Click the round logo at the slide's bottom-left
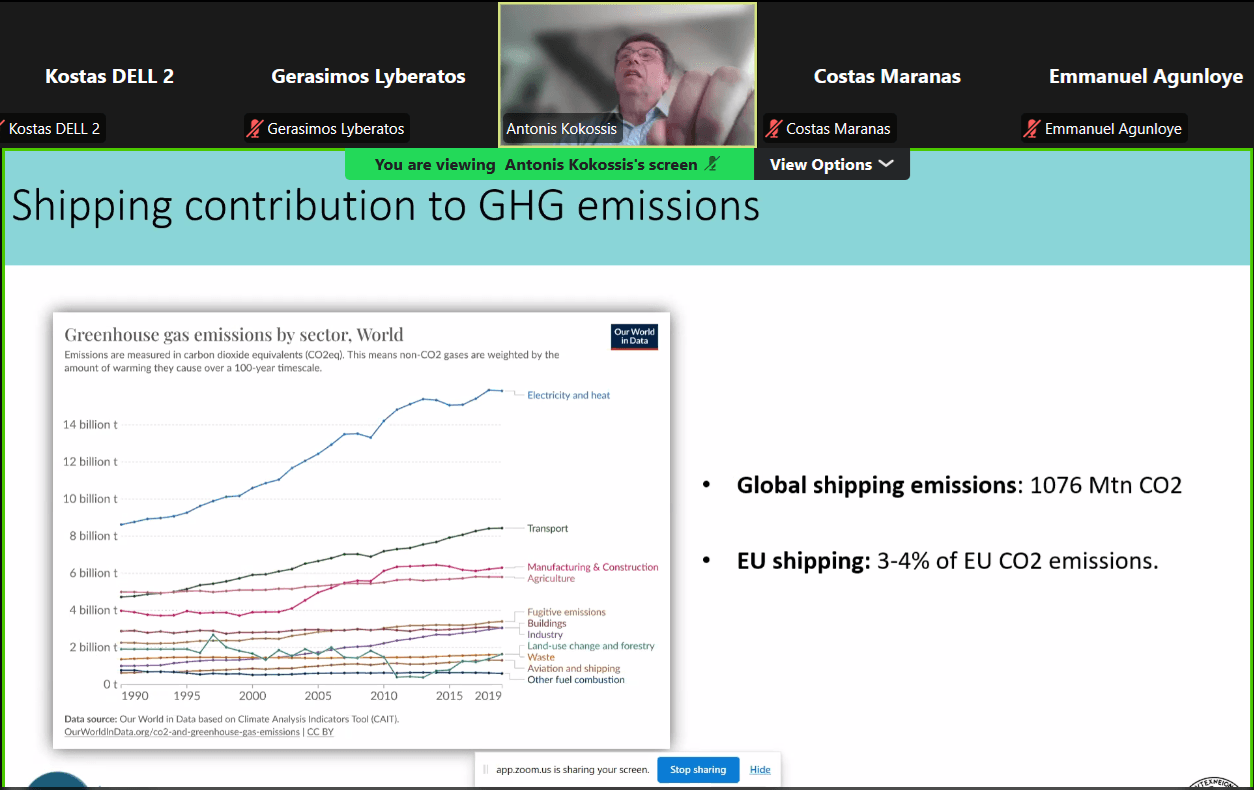Image resolution: width=1254 pixels, height=790 pixels. [57, 781]
